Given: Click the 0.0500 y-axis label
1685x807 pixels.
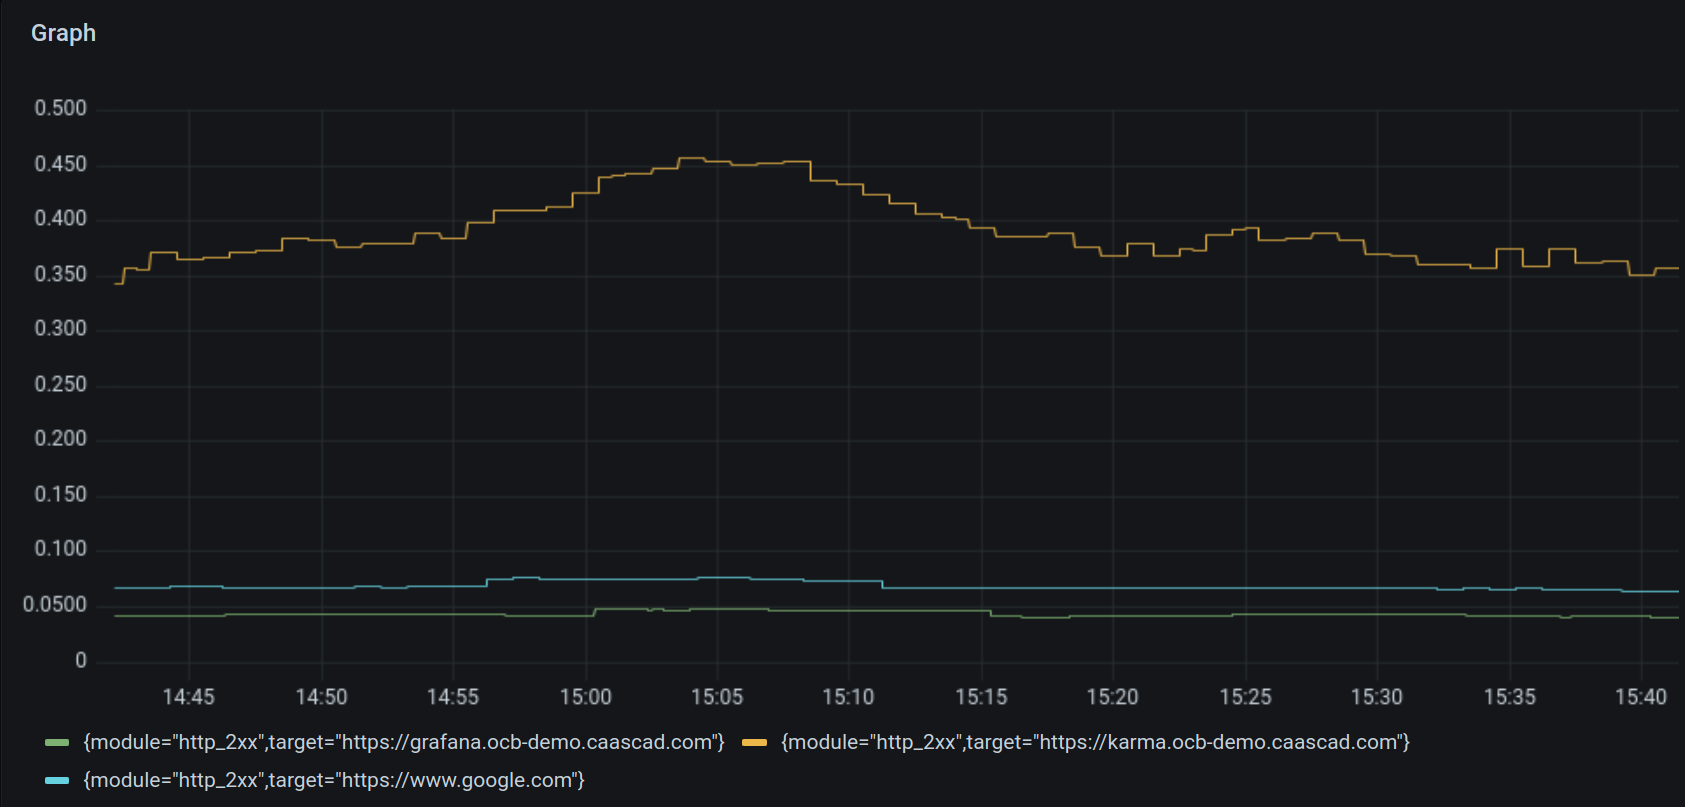Looking at the screenshot, I should 55,605.
